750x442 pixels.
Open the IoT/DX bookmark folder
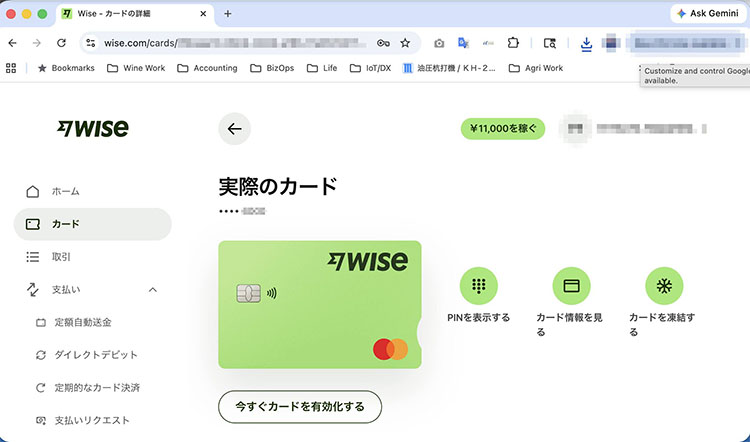pos(370,68)
